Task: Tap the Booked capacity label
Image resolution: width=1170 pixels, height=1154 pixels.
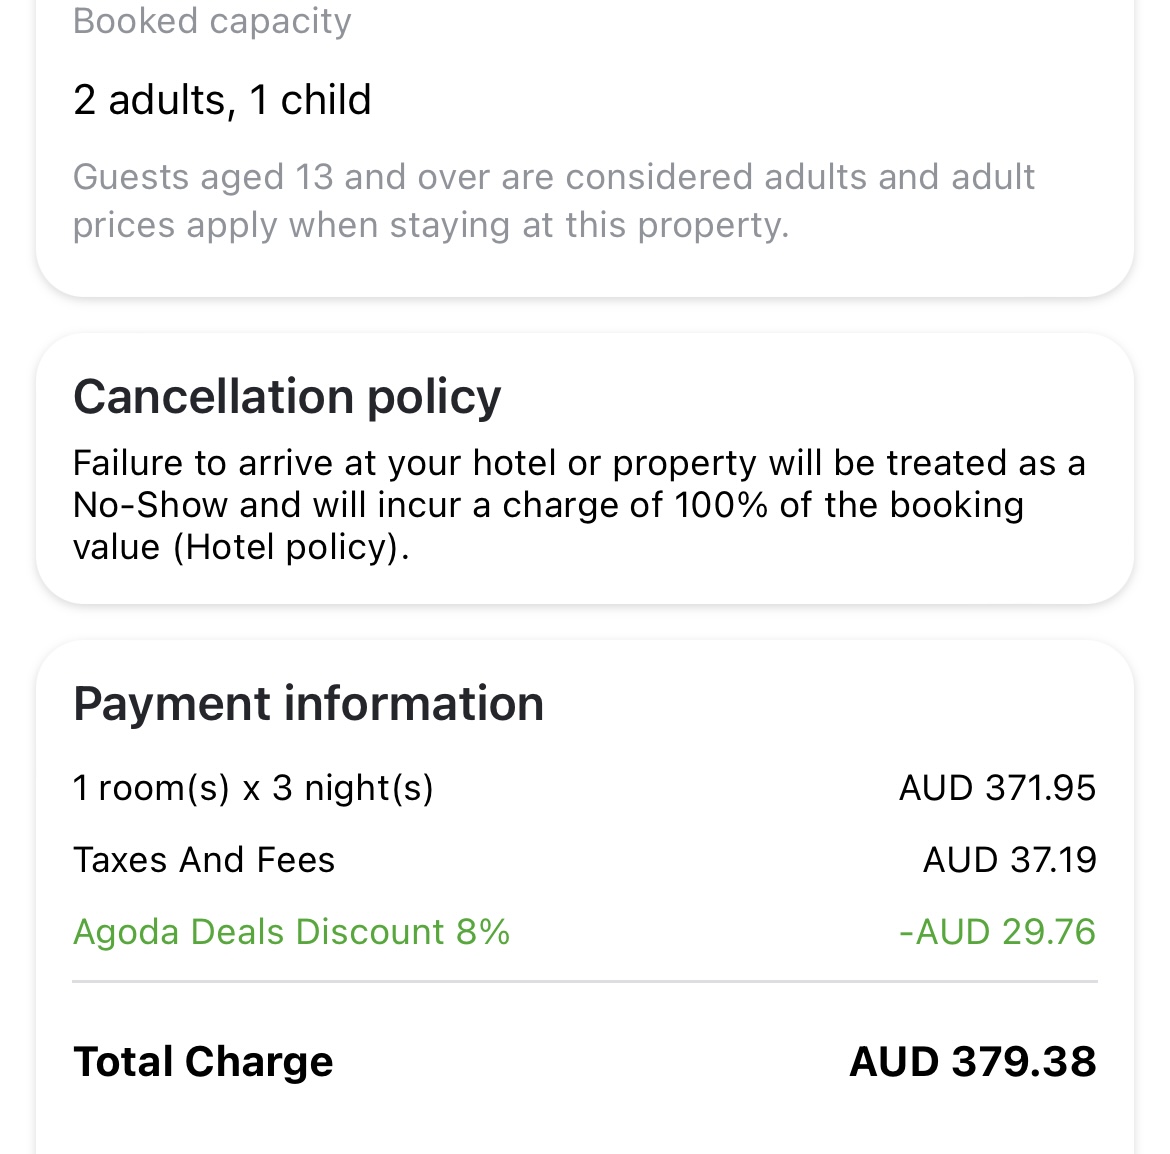Action: [x=212, y=21]
